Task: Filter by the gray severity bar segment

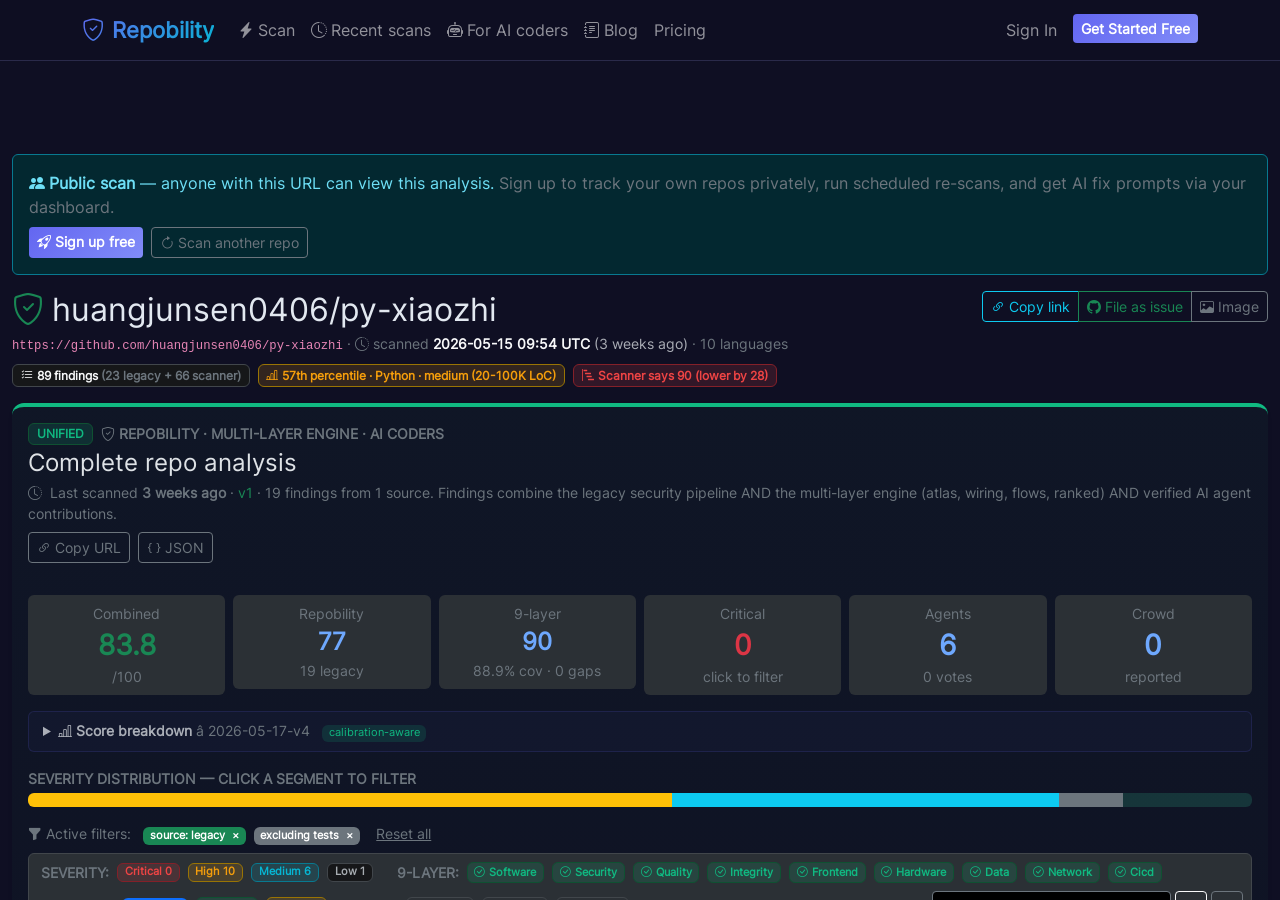Action: pos(1091,800)
